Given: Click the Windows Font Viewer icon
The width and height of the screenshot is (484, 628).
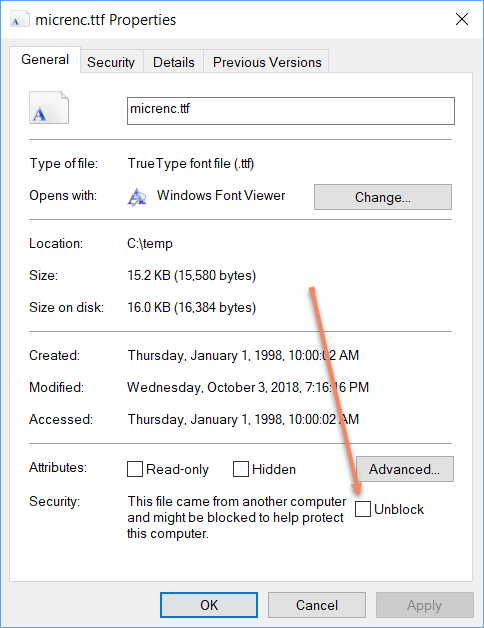Looking at the screenshot, I should (x=137, y=197).
